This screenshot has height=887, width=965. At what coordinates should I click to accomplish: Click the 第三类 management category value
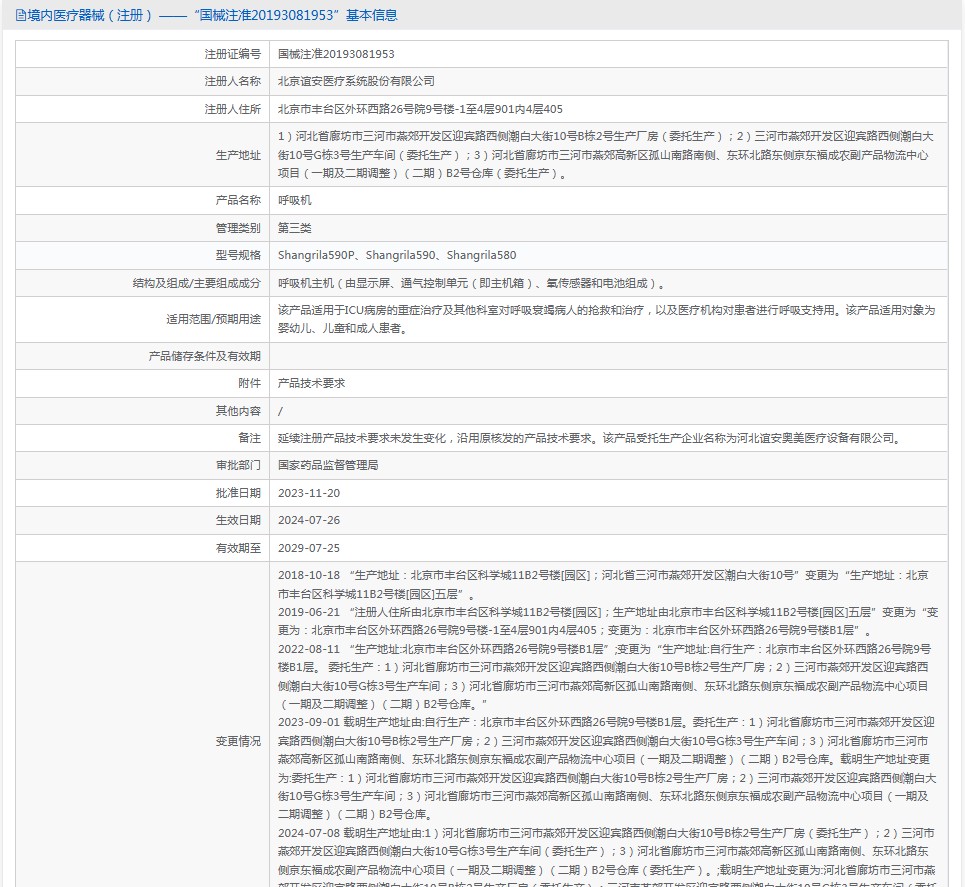tap(294, 228)
